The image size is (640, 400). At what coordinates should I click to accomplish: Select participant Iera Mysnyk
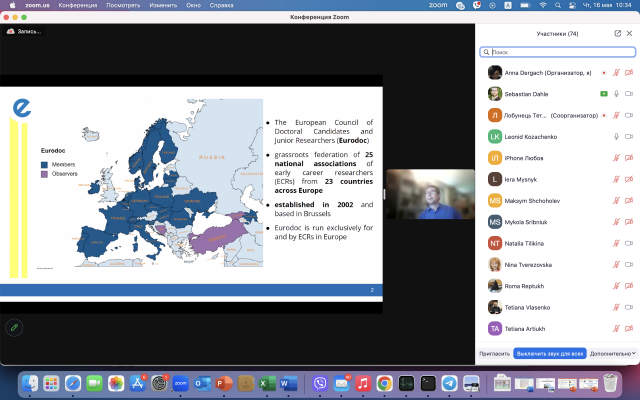tap(558, 179)
